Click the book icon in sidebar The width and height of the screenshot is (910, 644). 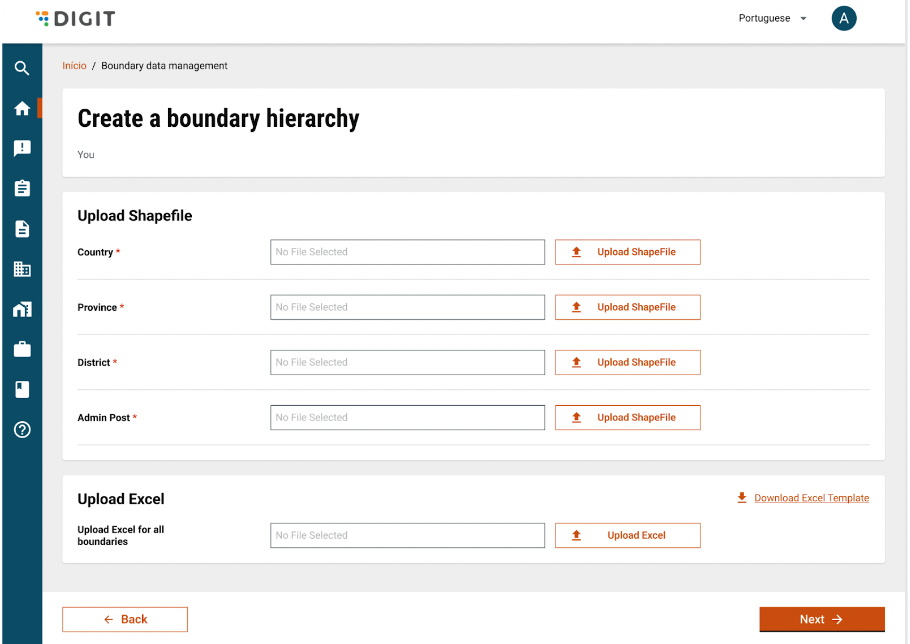click(x=22, y=389)
